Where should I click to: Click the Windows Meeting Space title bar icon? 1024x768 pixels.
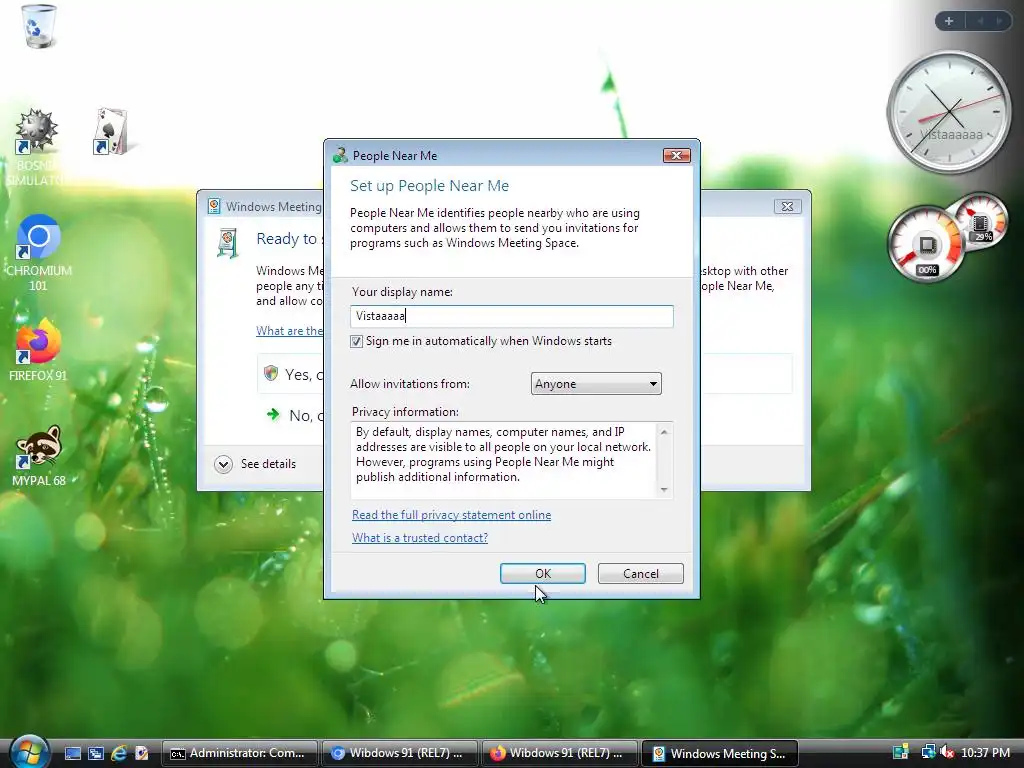point(214,206)
